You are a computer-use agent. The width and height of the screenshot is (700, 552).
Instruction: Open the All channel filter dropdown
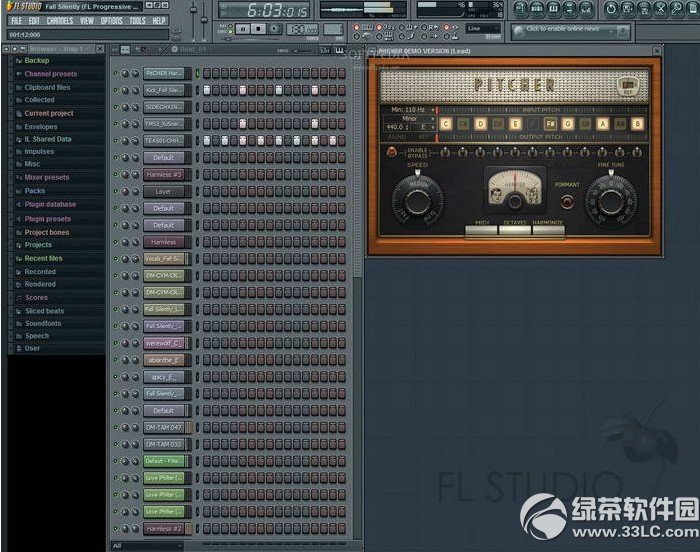[x=147, y=546]
